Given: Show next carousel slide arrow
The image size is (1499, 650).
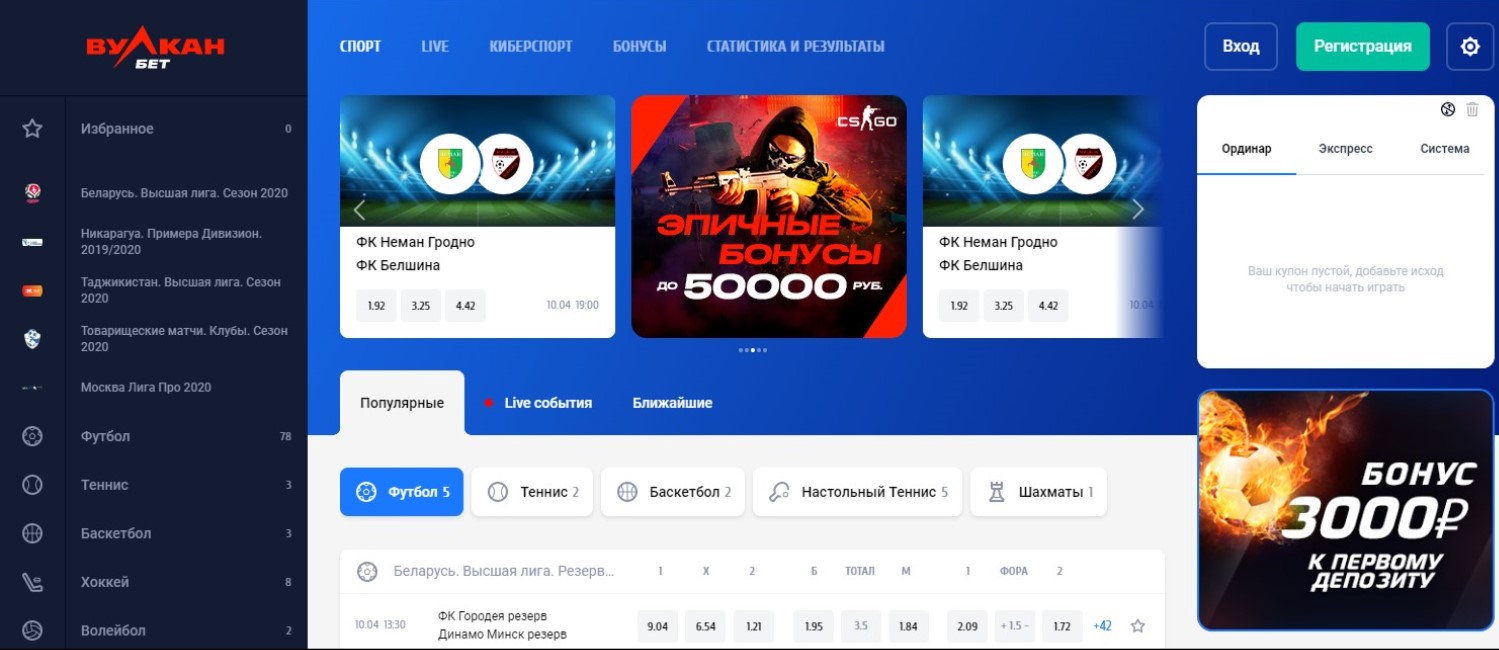Looking at the screenshot, I should [1137, 209].
